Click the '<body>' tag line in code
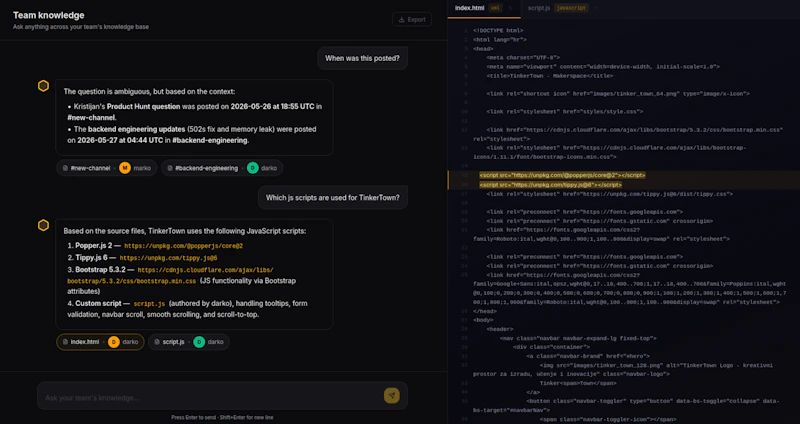Viewport: 800px width, 424px height. click(483, 320)
